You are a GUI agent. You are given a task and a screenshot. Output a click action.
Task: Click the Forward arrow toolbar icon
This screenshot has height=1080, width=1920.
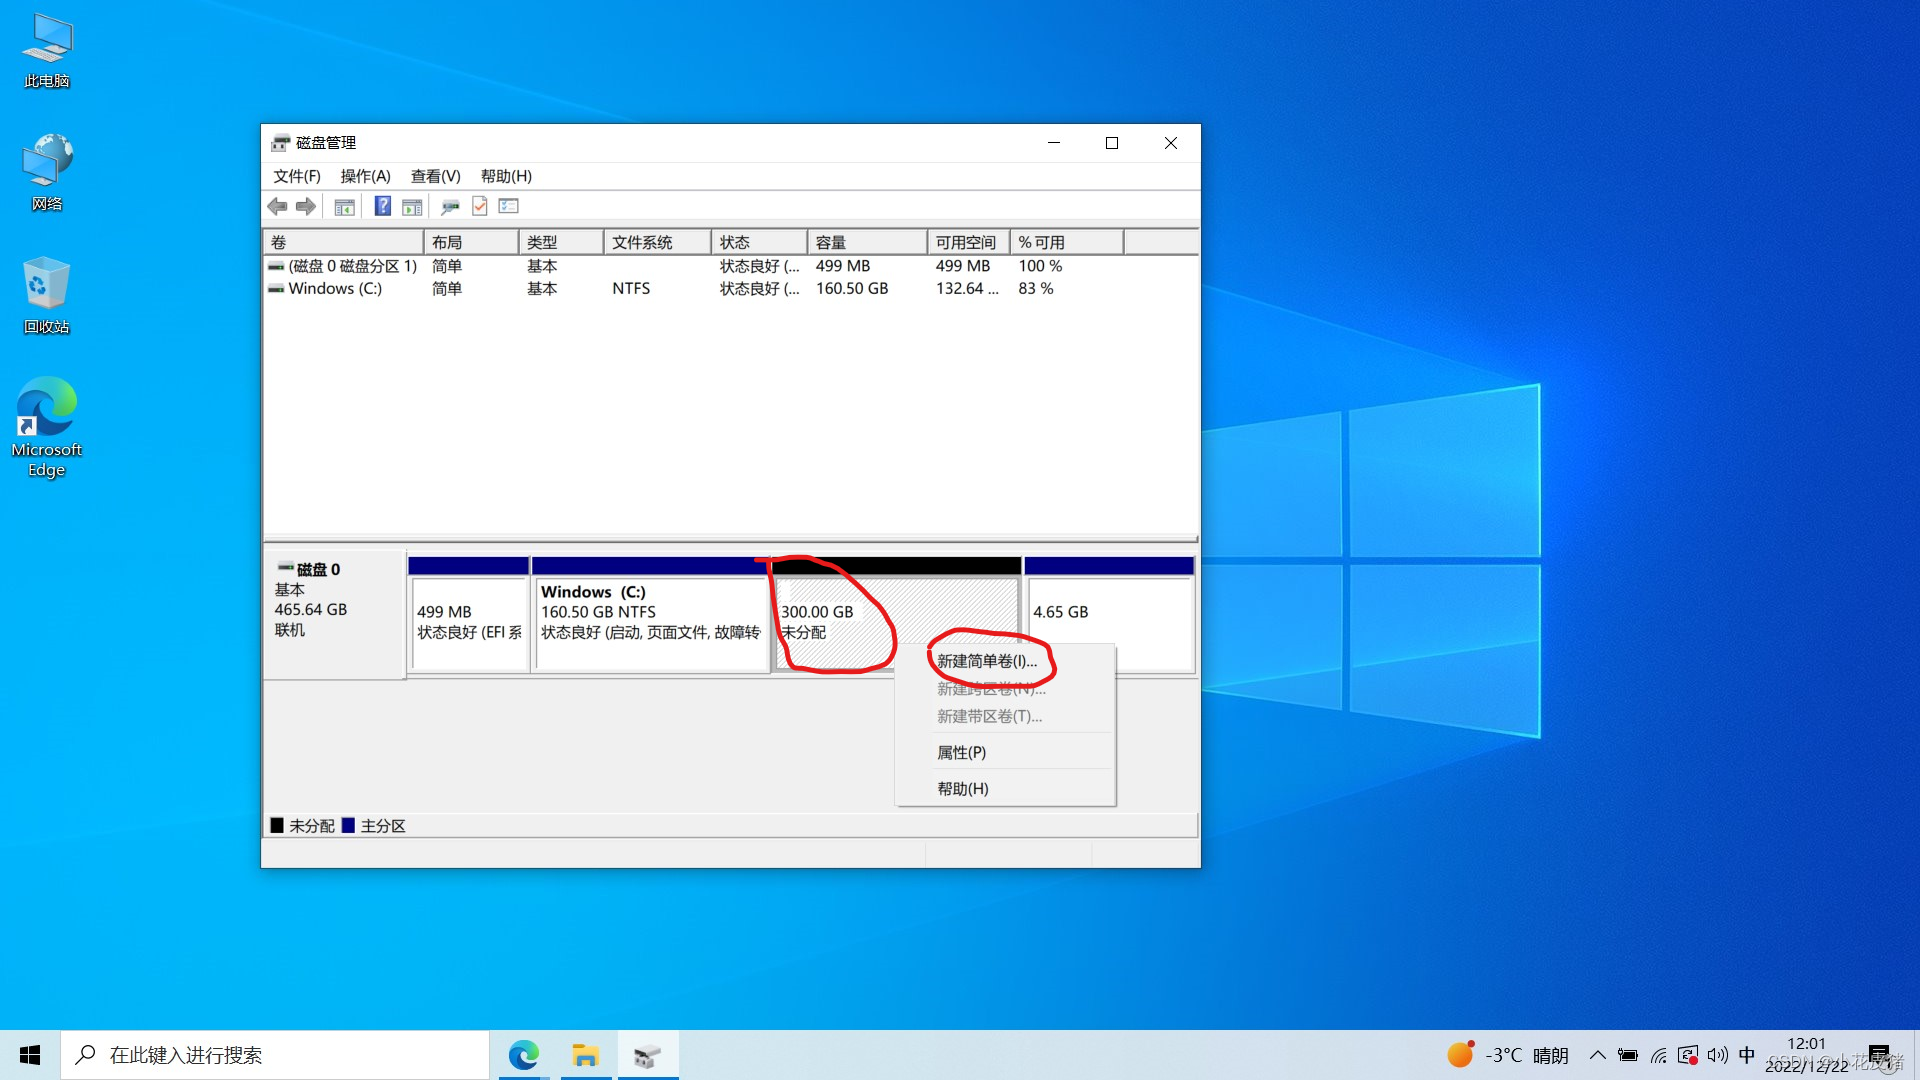(x=306, y=206)
